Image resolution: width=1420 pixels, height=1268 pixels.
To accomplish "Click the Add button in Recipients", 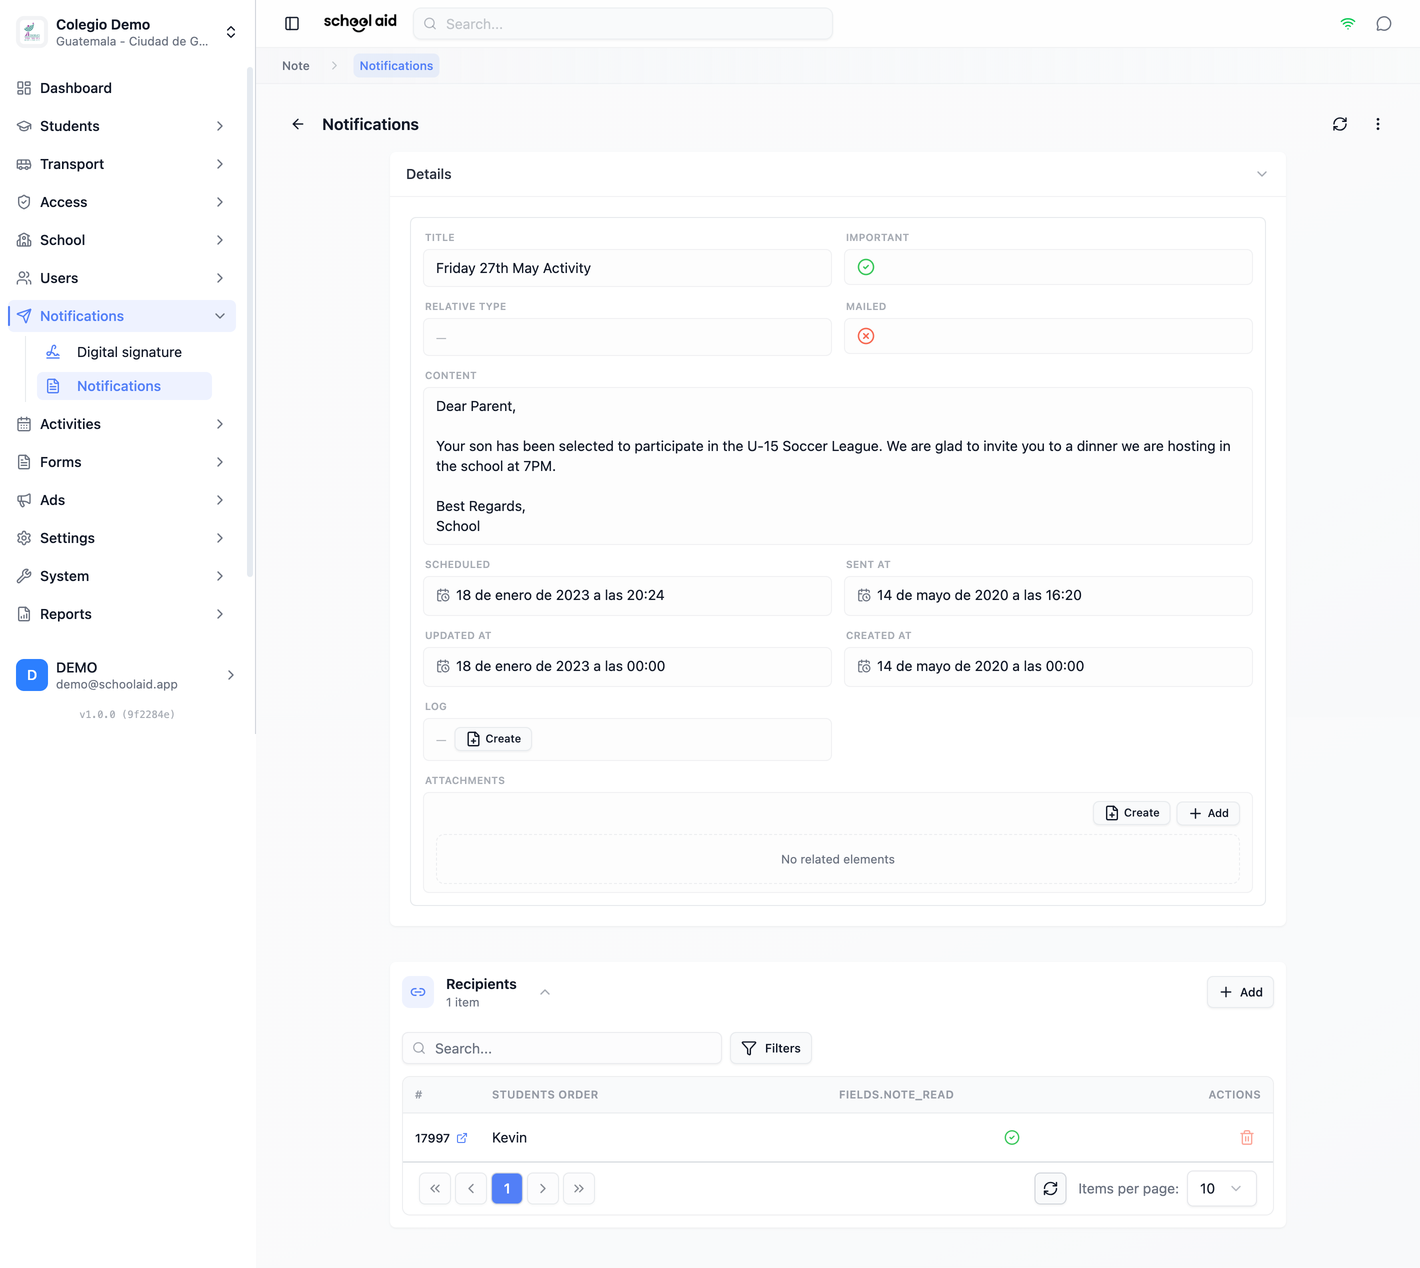I will pyautogui.click(x=1240, y=992).
